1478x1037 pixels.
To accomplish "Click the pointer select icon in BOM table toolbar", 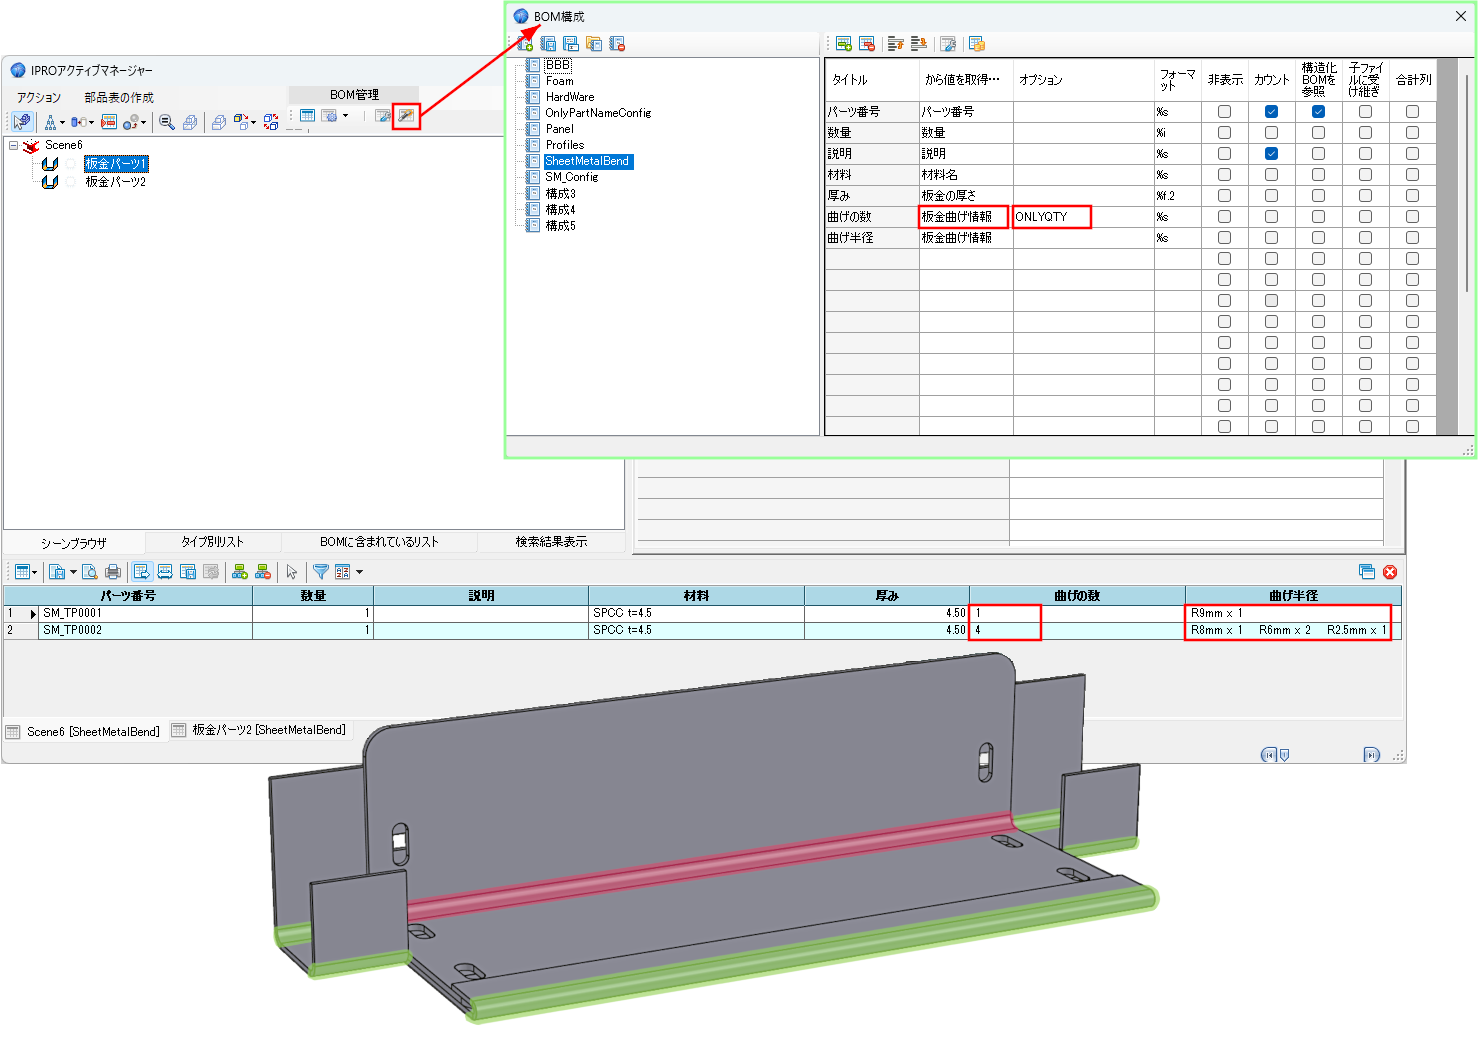I will click(x=292, y=572).
